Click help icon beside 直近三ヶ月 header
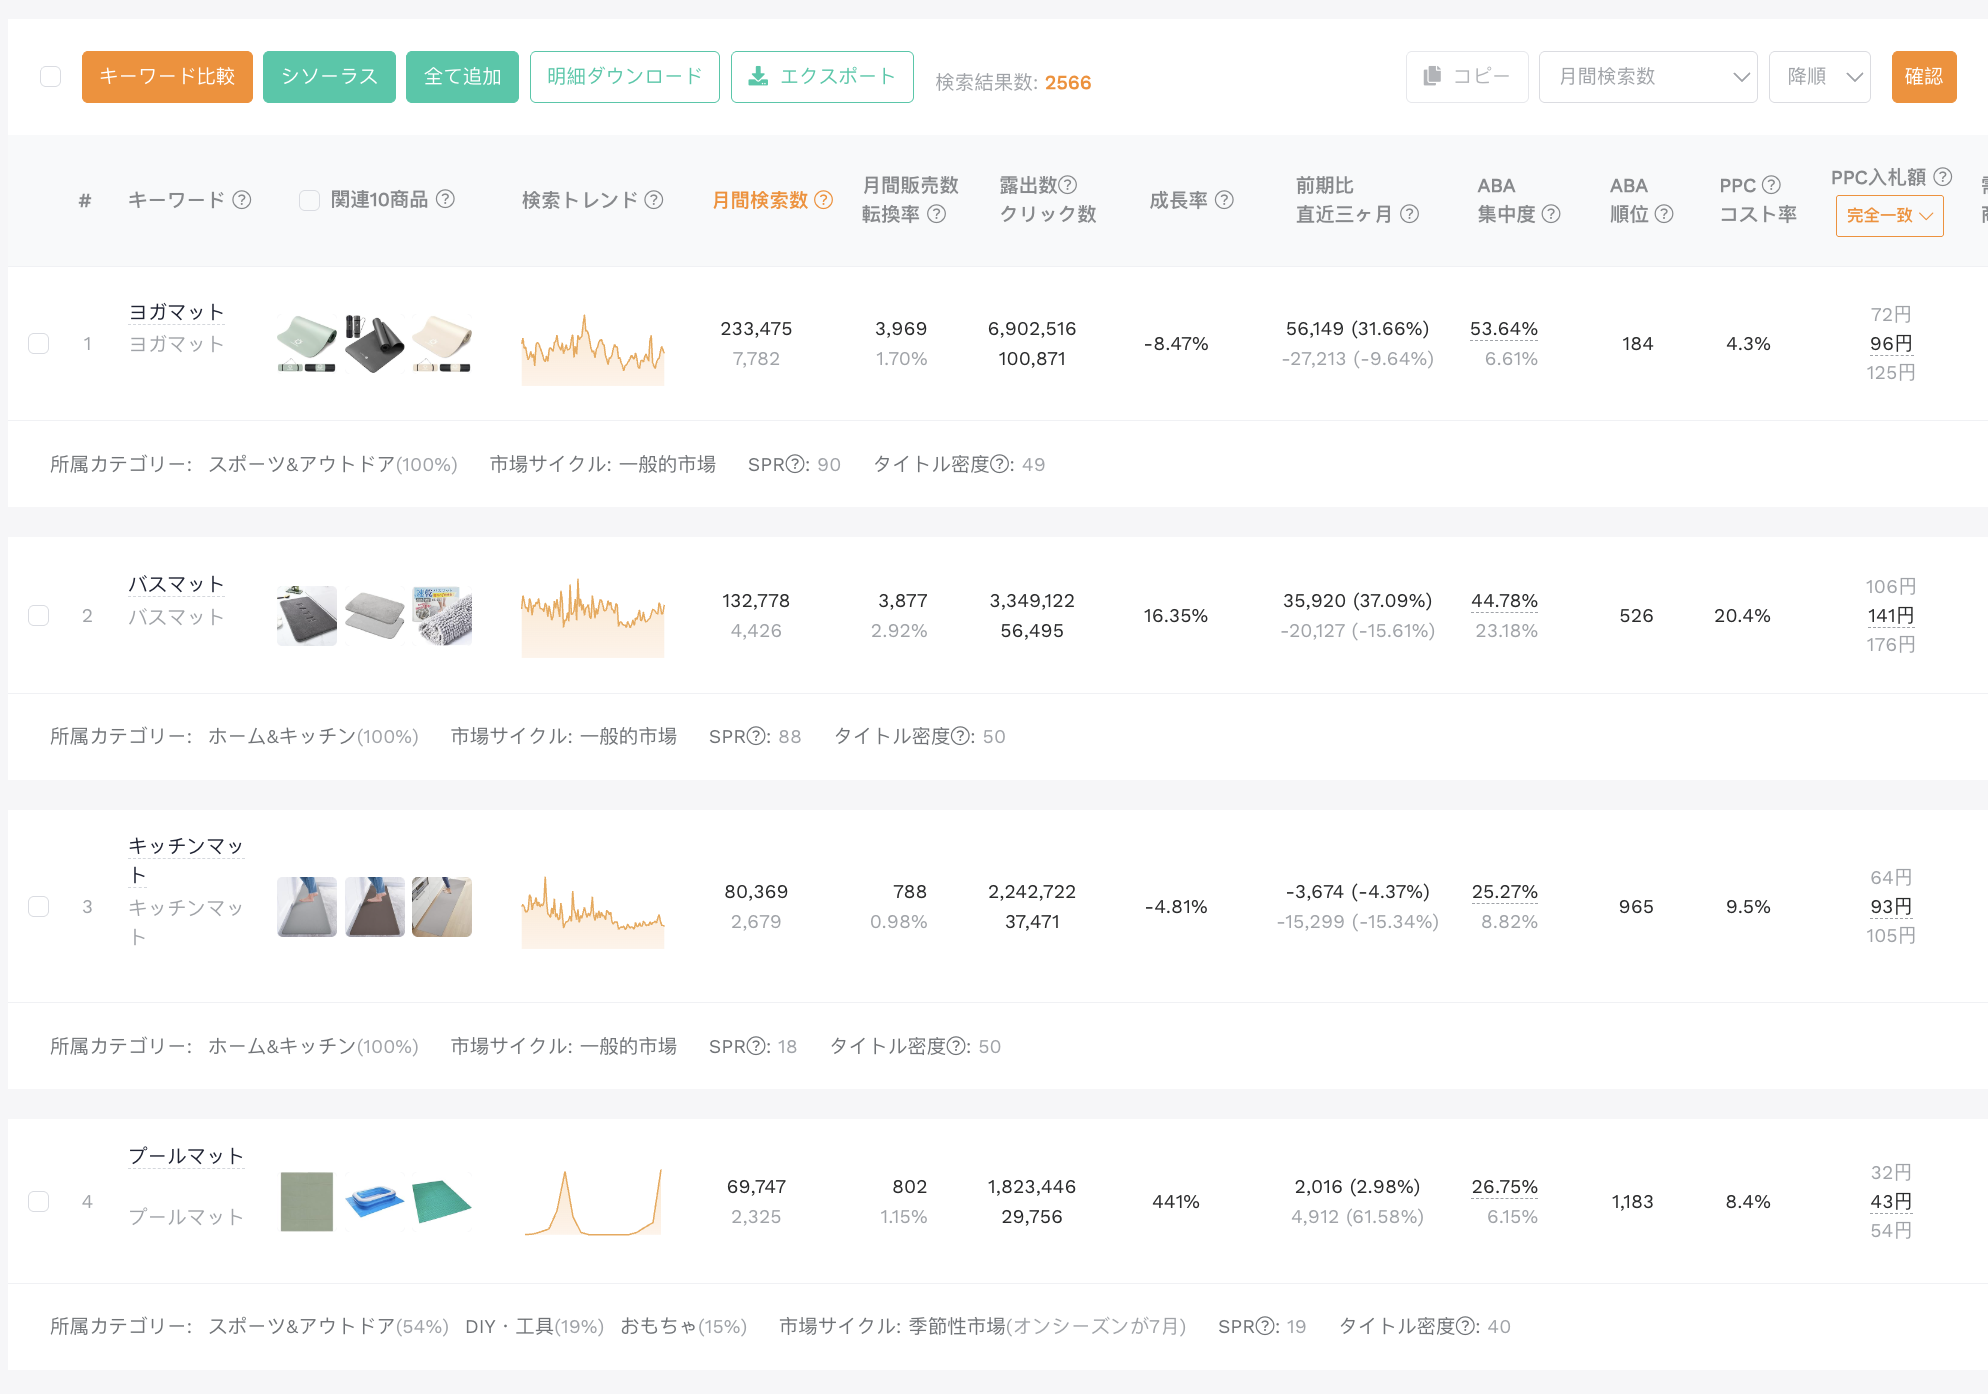Screen dimensions: 1988x1394 1410,214
